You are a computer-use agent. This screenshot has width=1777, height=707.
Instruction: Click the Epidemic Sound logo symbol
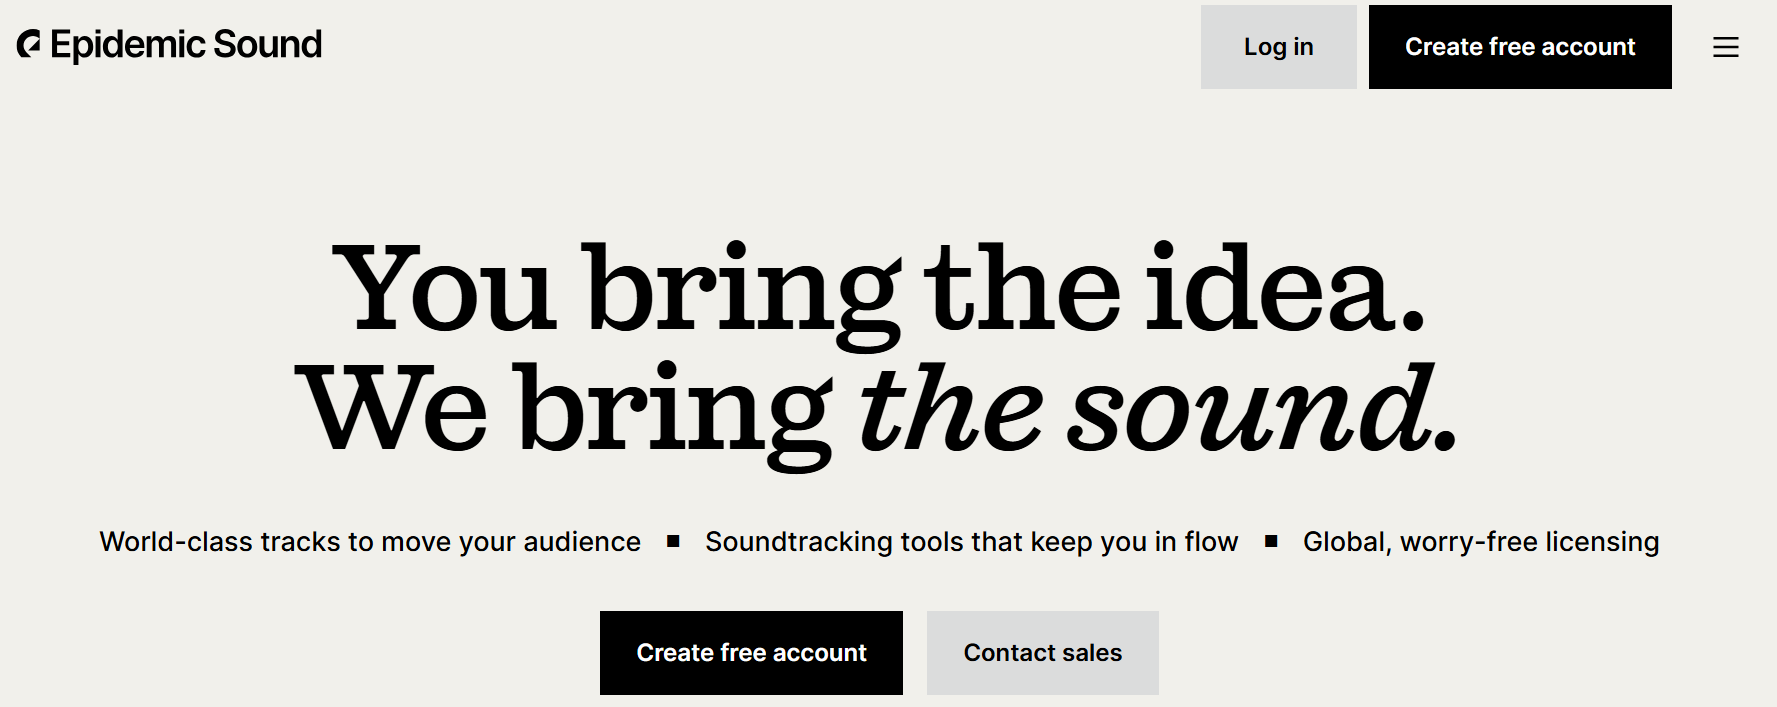pos(29,44)
